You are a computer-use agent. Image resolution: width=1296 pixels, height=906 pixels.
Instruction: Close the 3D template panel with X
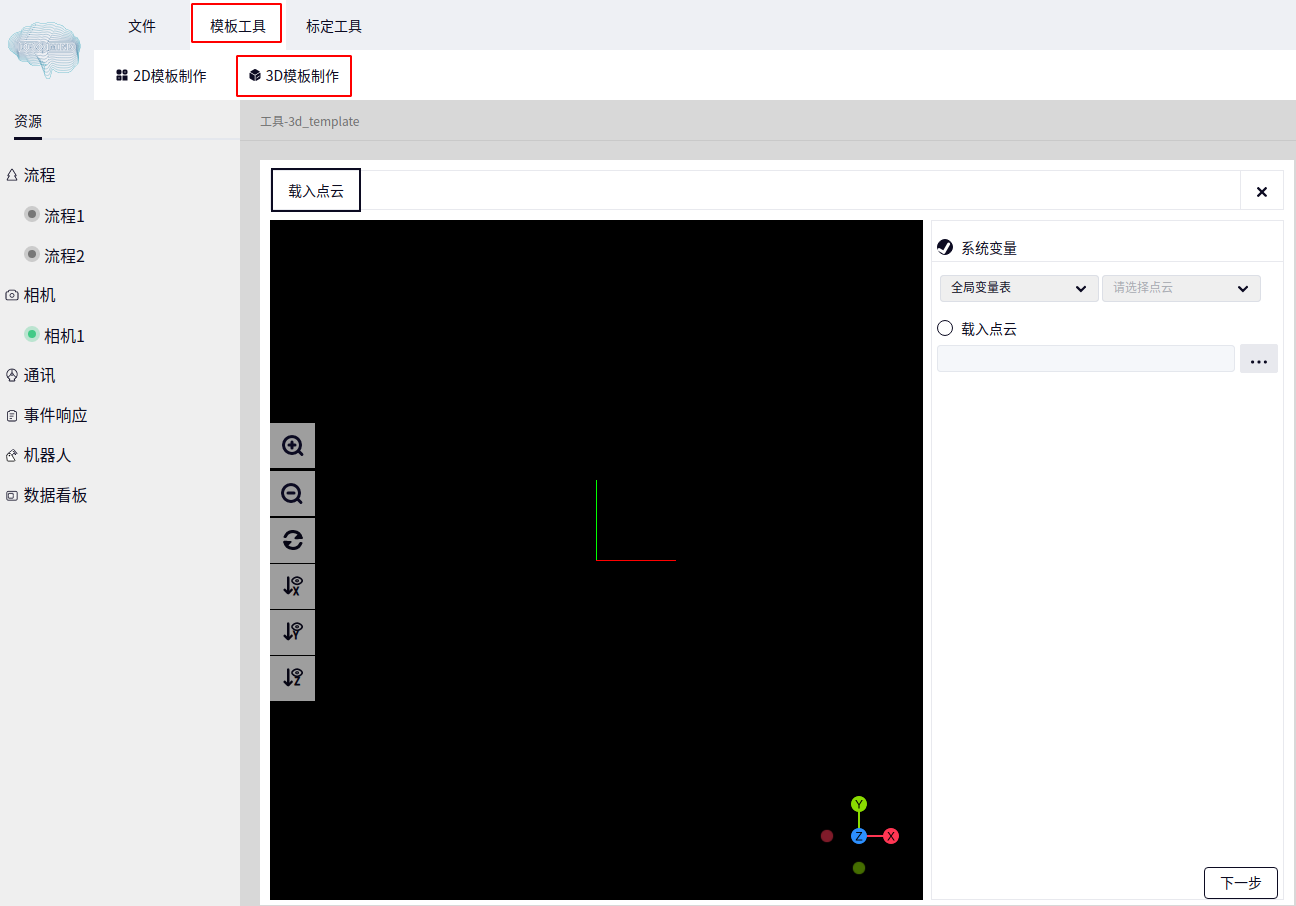click(x=1262, y=192)
